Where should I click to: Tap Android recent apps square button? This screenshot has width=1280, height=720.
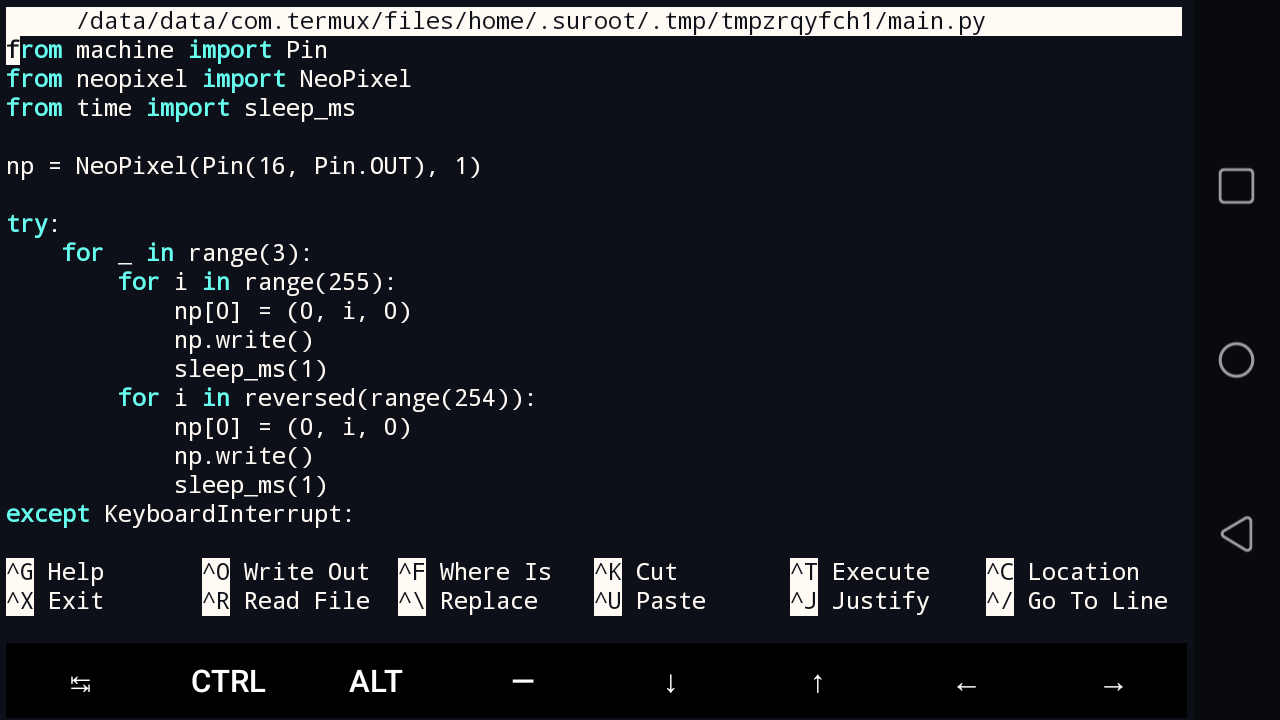pos(1236,187)
